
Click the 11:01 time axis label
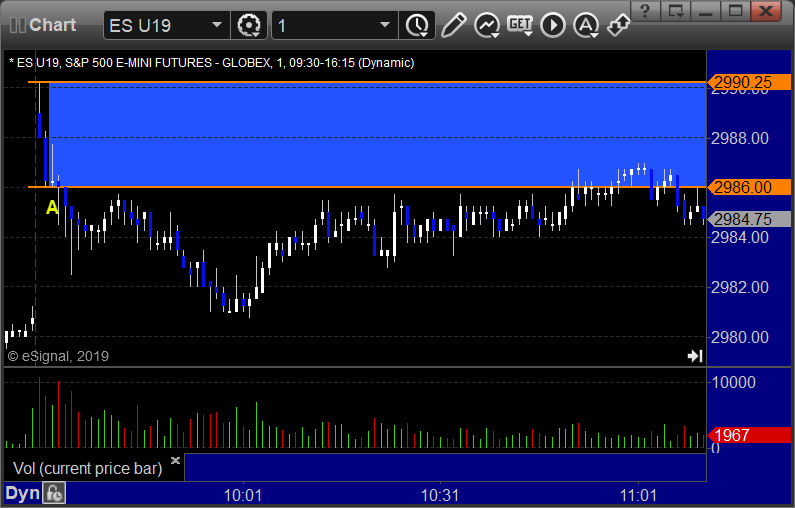(638, 495)
